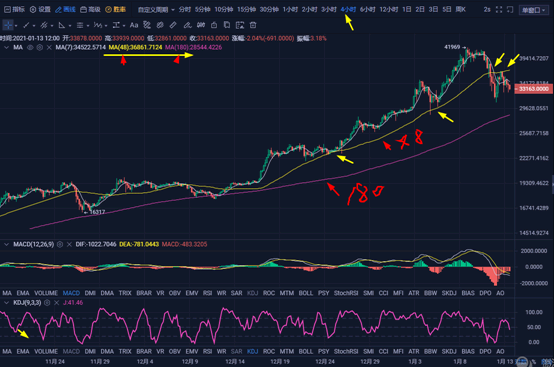Select the range measure tool
Screen dimensions: 554x367
[116, 25]
